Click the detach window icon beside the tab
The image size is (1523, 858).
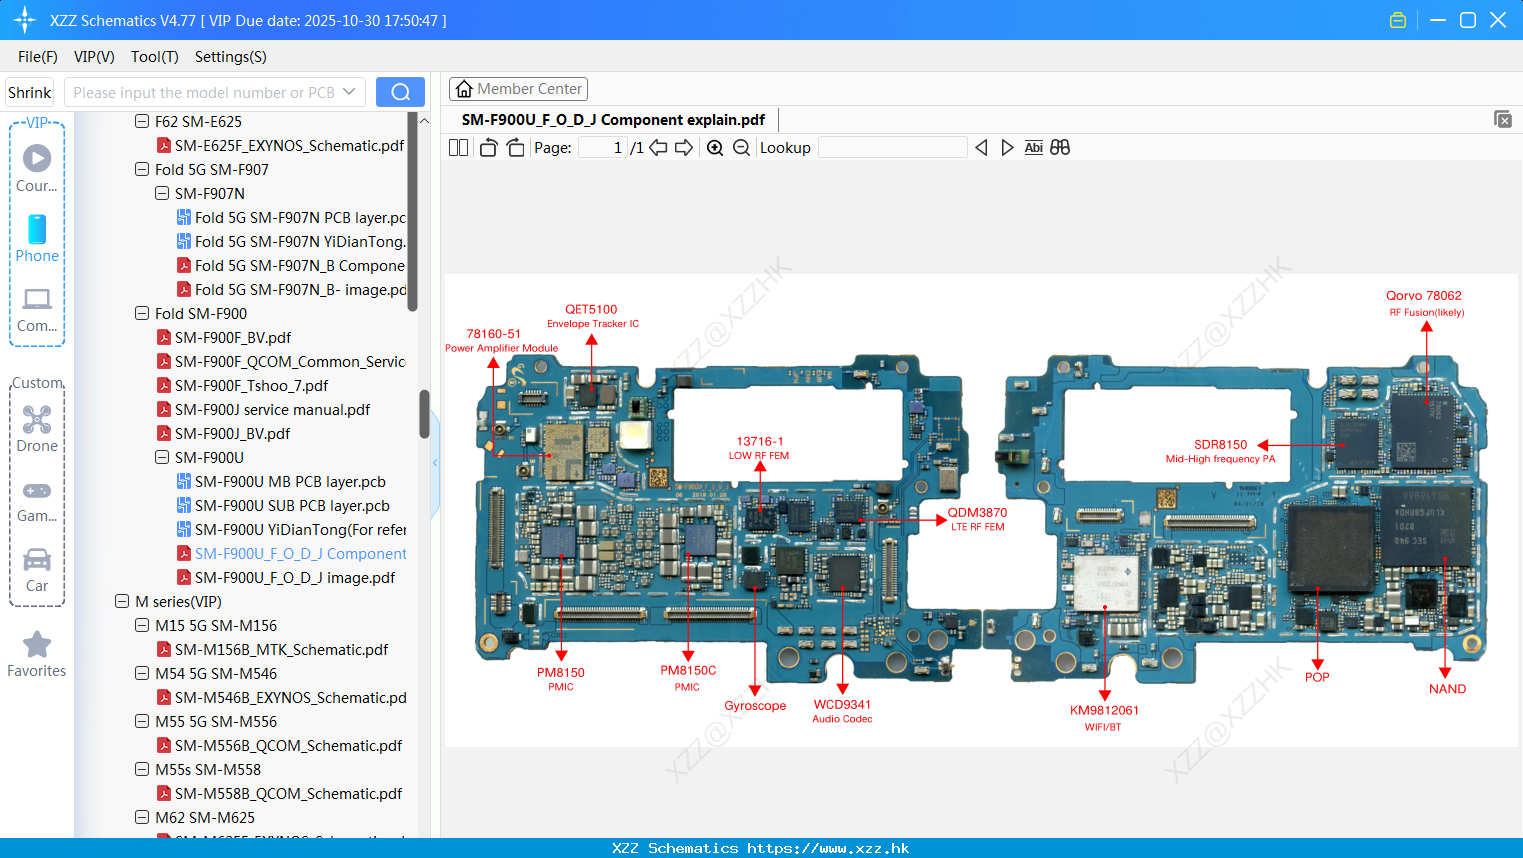click(x=1503, y=119)
